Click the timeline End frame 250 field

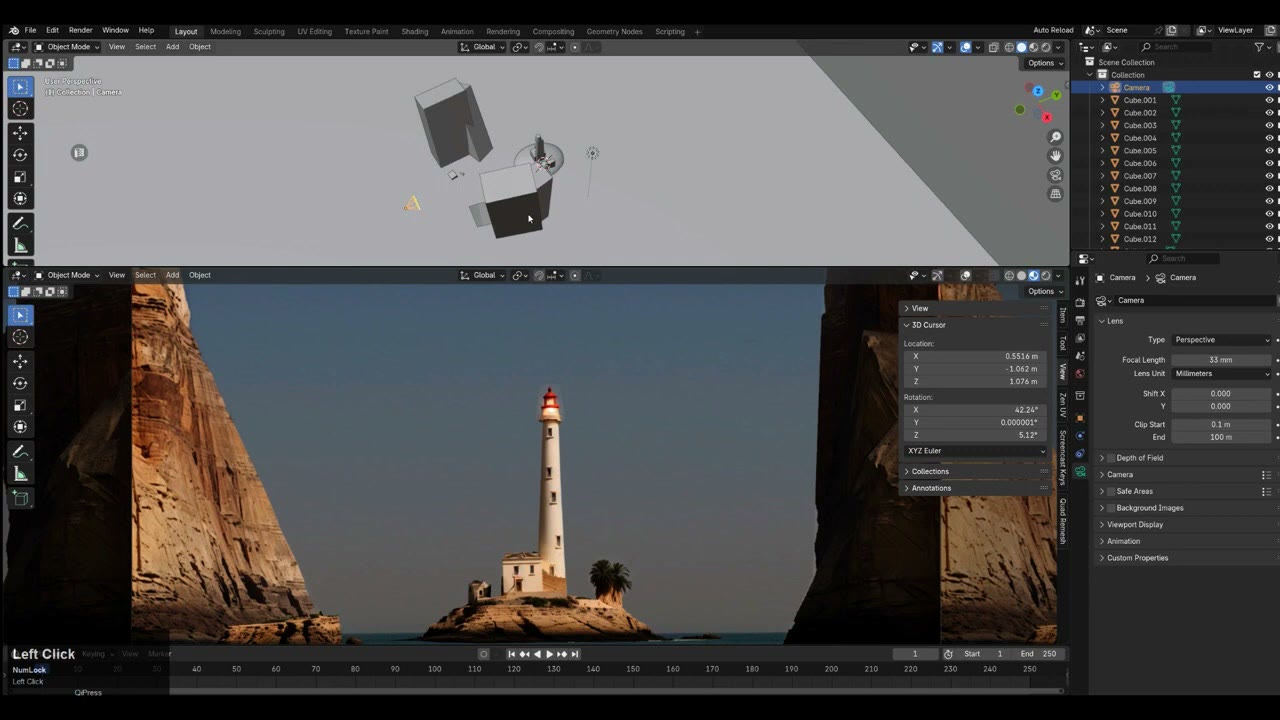pos(1039,654)
